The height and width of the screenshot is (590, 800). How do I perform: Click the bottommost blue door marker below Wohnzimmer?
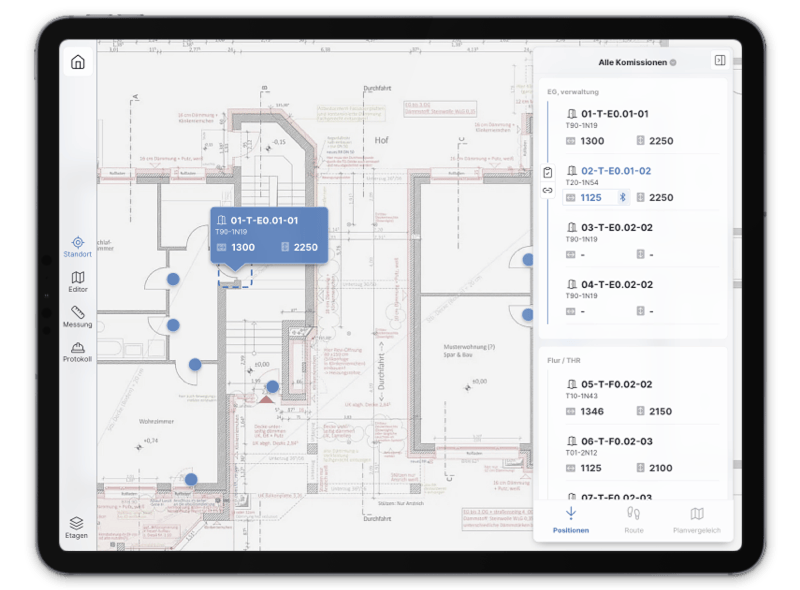(191, 479)
